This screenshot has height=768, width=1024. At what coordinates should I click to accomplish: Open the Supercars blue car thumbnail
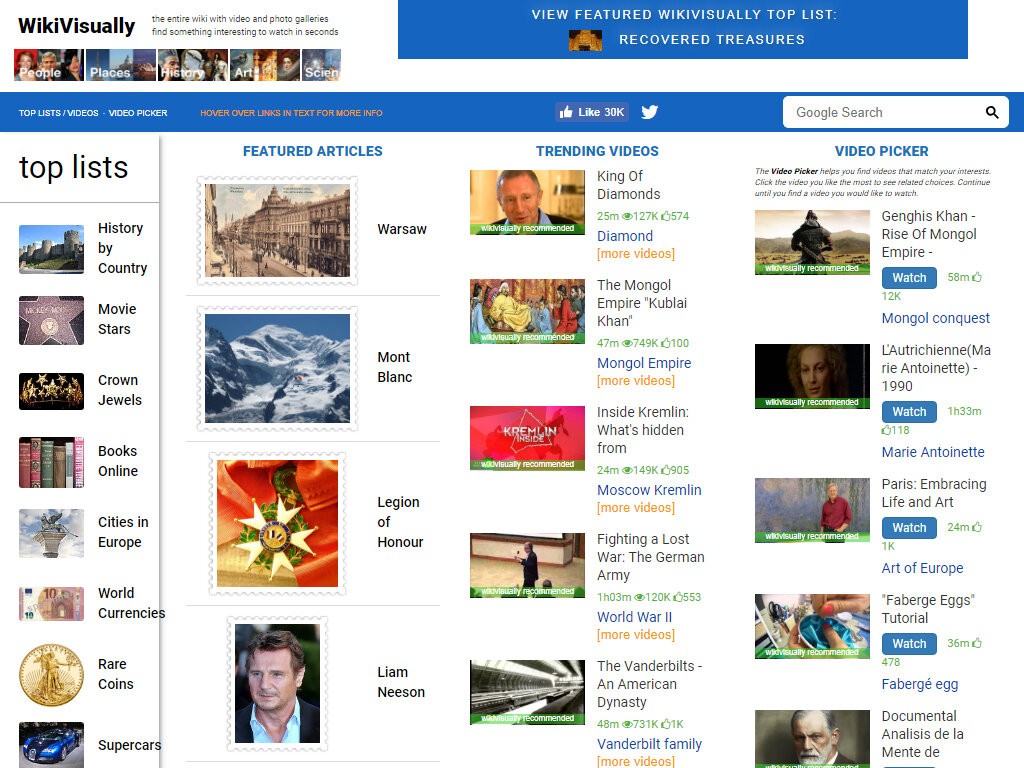tap(52, 744)
